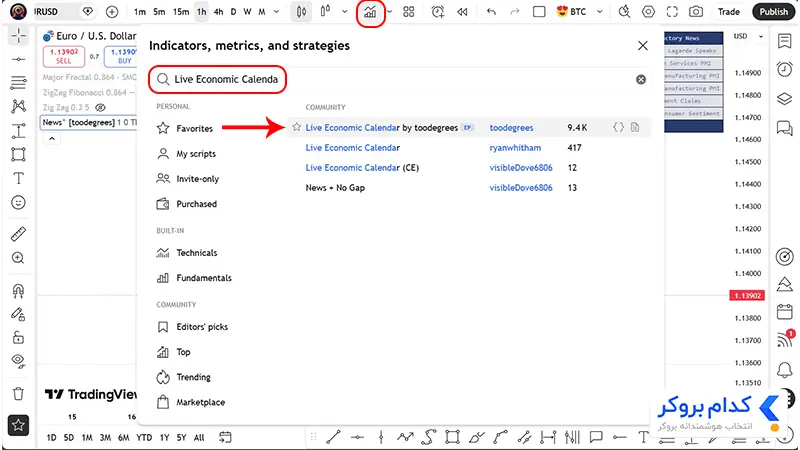
Task: Add Live Economic Calendar by toodegrees to favorites
Action: (x=296, y=127)
